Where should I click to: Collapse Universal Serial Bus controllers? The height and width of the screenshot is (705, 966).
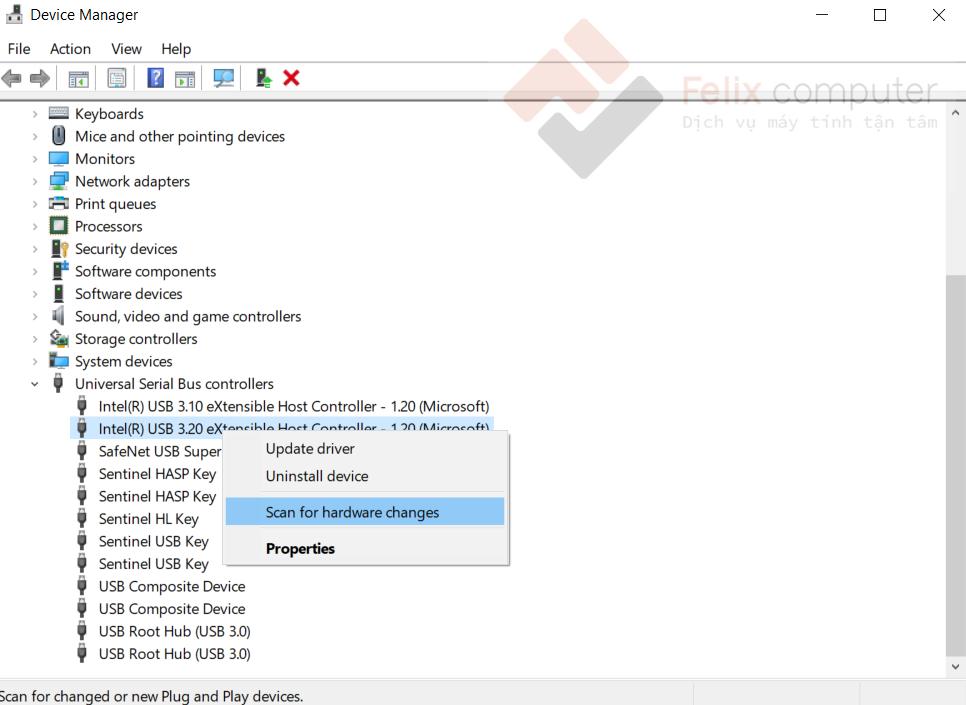tap(35, 384)
